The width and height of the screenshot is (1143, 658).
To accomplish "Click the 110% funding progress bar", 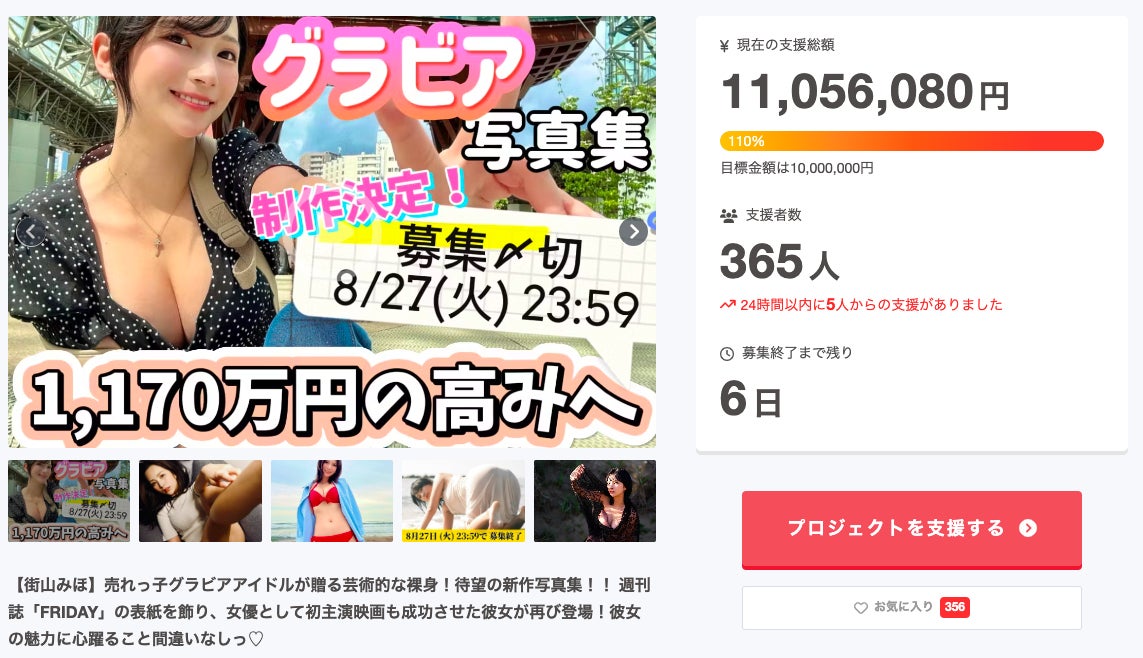I will pyautogui.click(x=912, y=141).
